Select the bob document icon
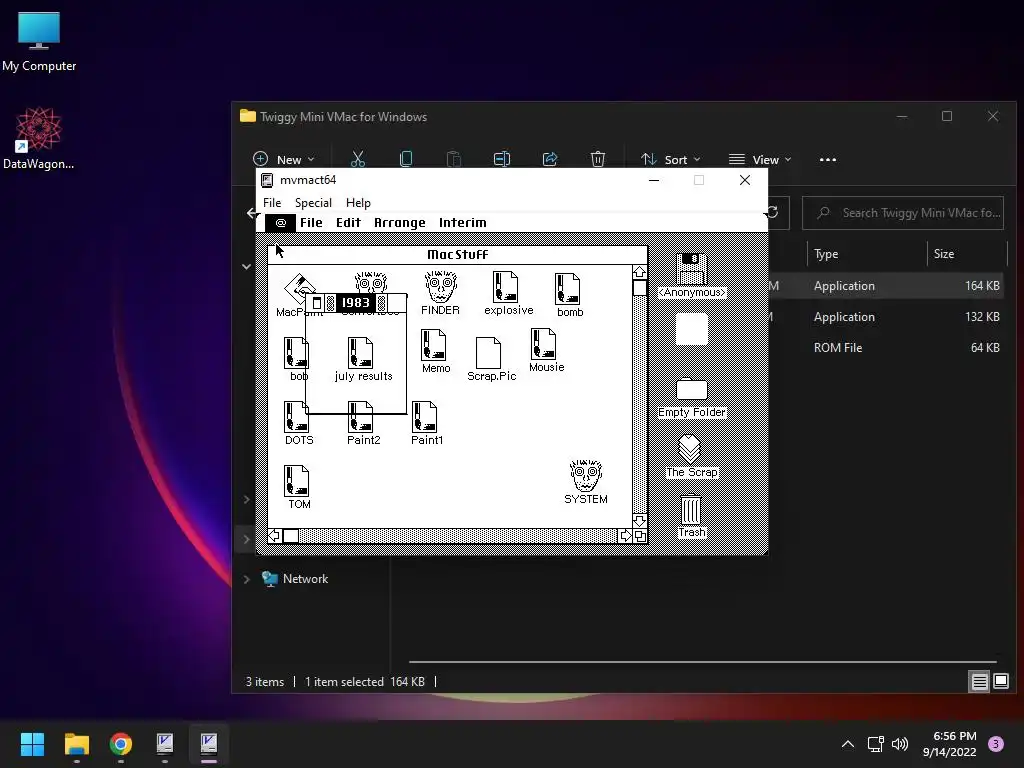 point(295,353)
